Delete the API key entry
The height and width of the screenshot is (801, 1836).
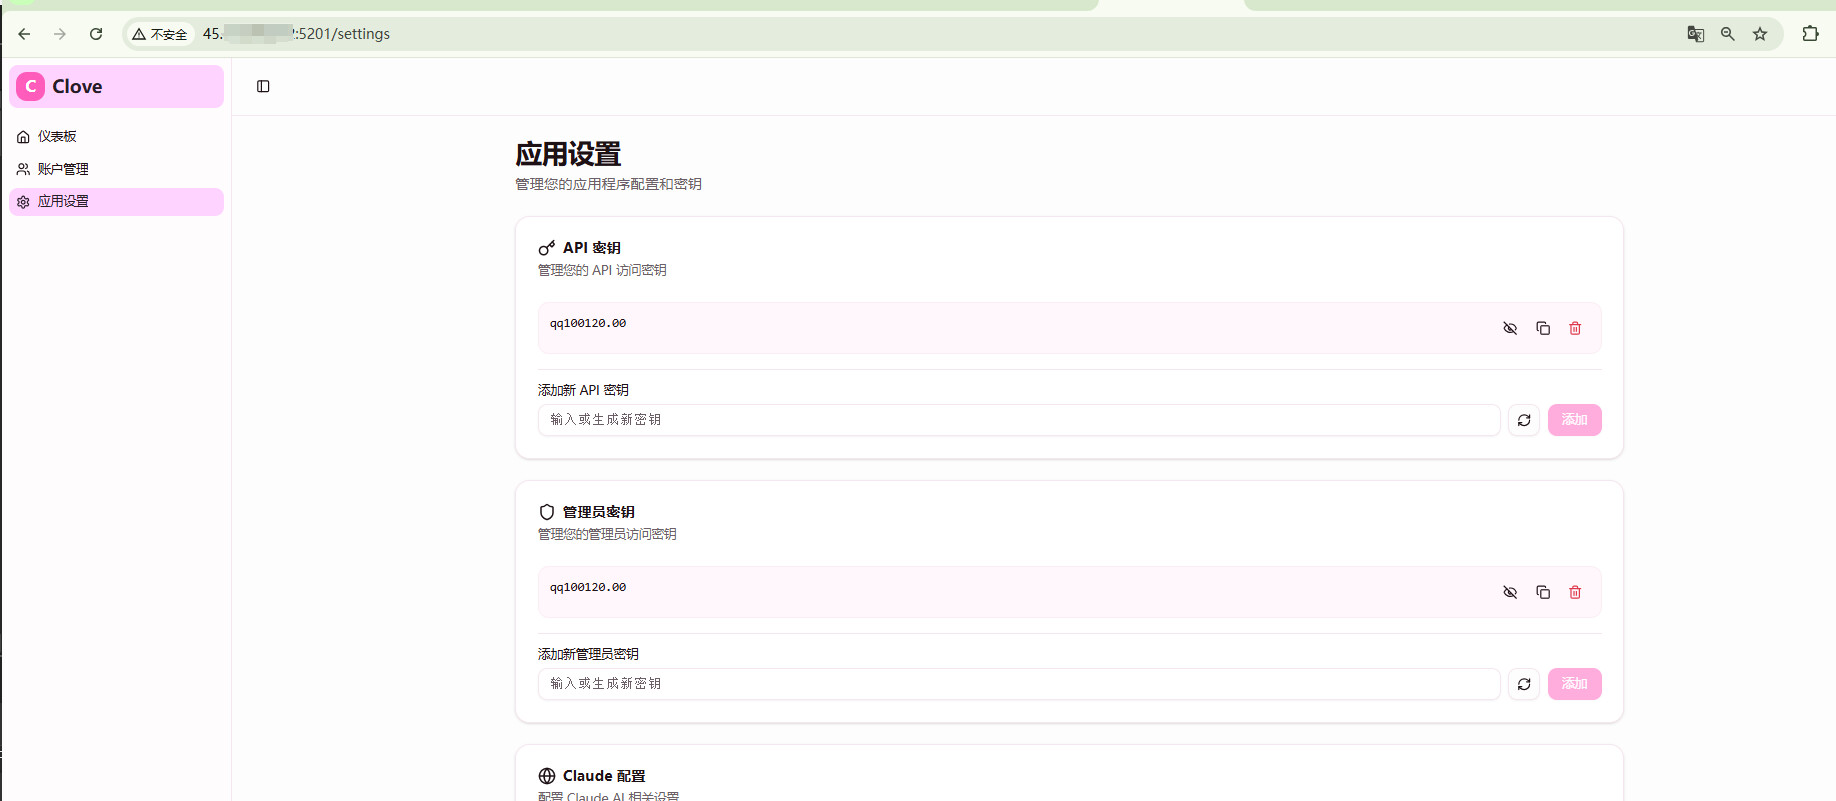1575,328
